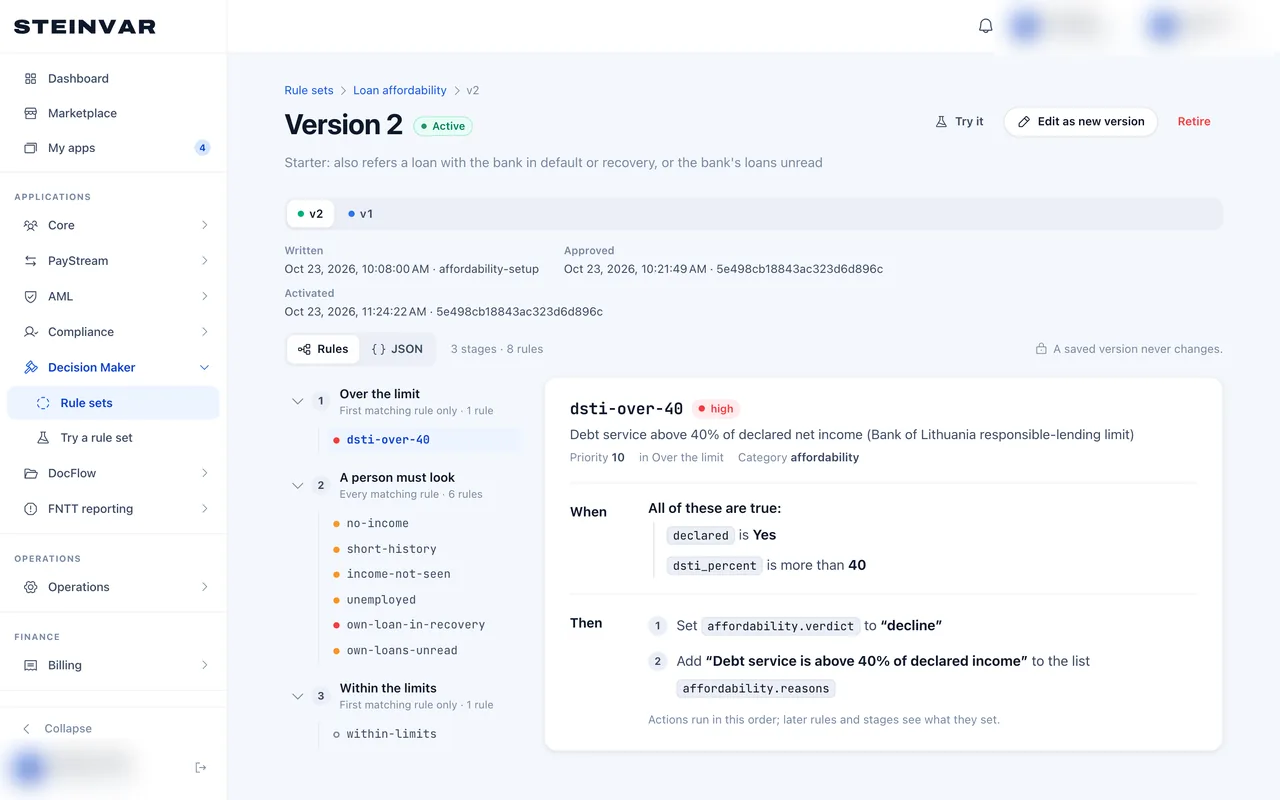The image size is (1280, 800).
Task: Expand the Core submenu chevron
Action: 204,225
